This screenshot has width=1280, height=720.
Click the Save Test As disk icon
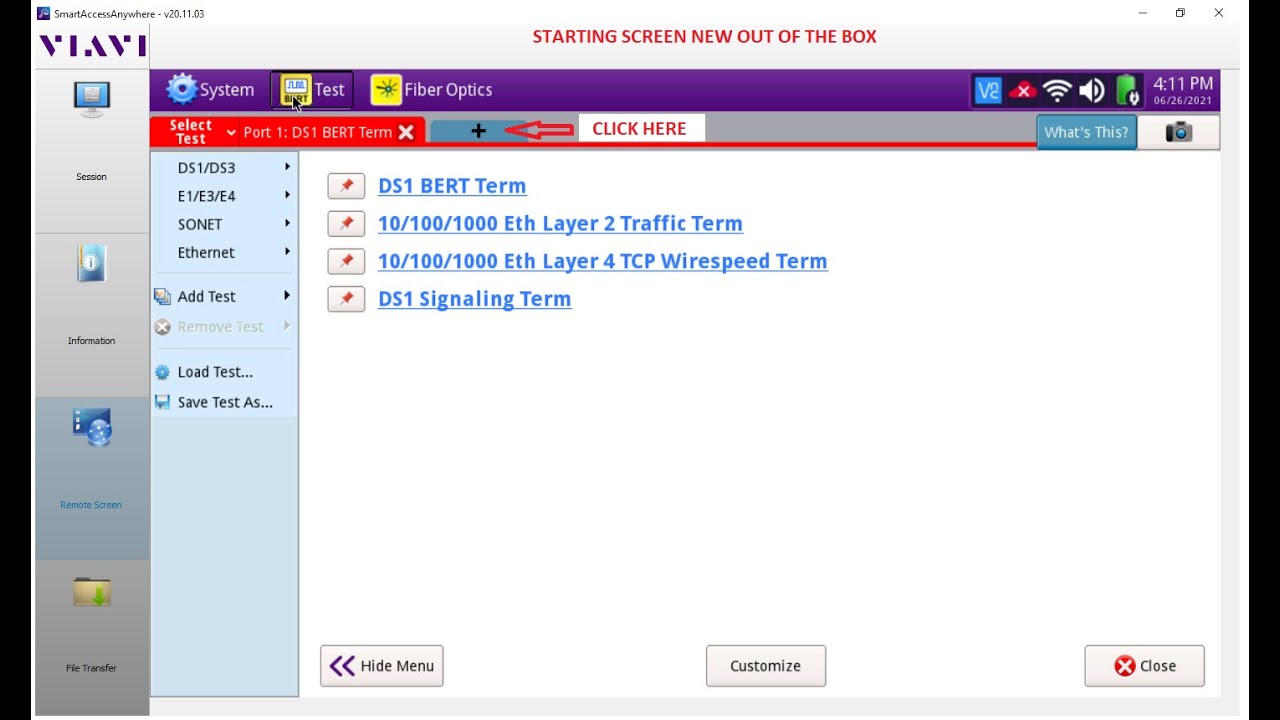pyautogui.click(x=162, y=402)
